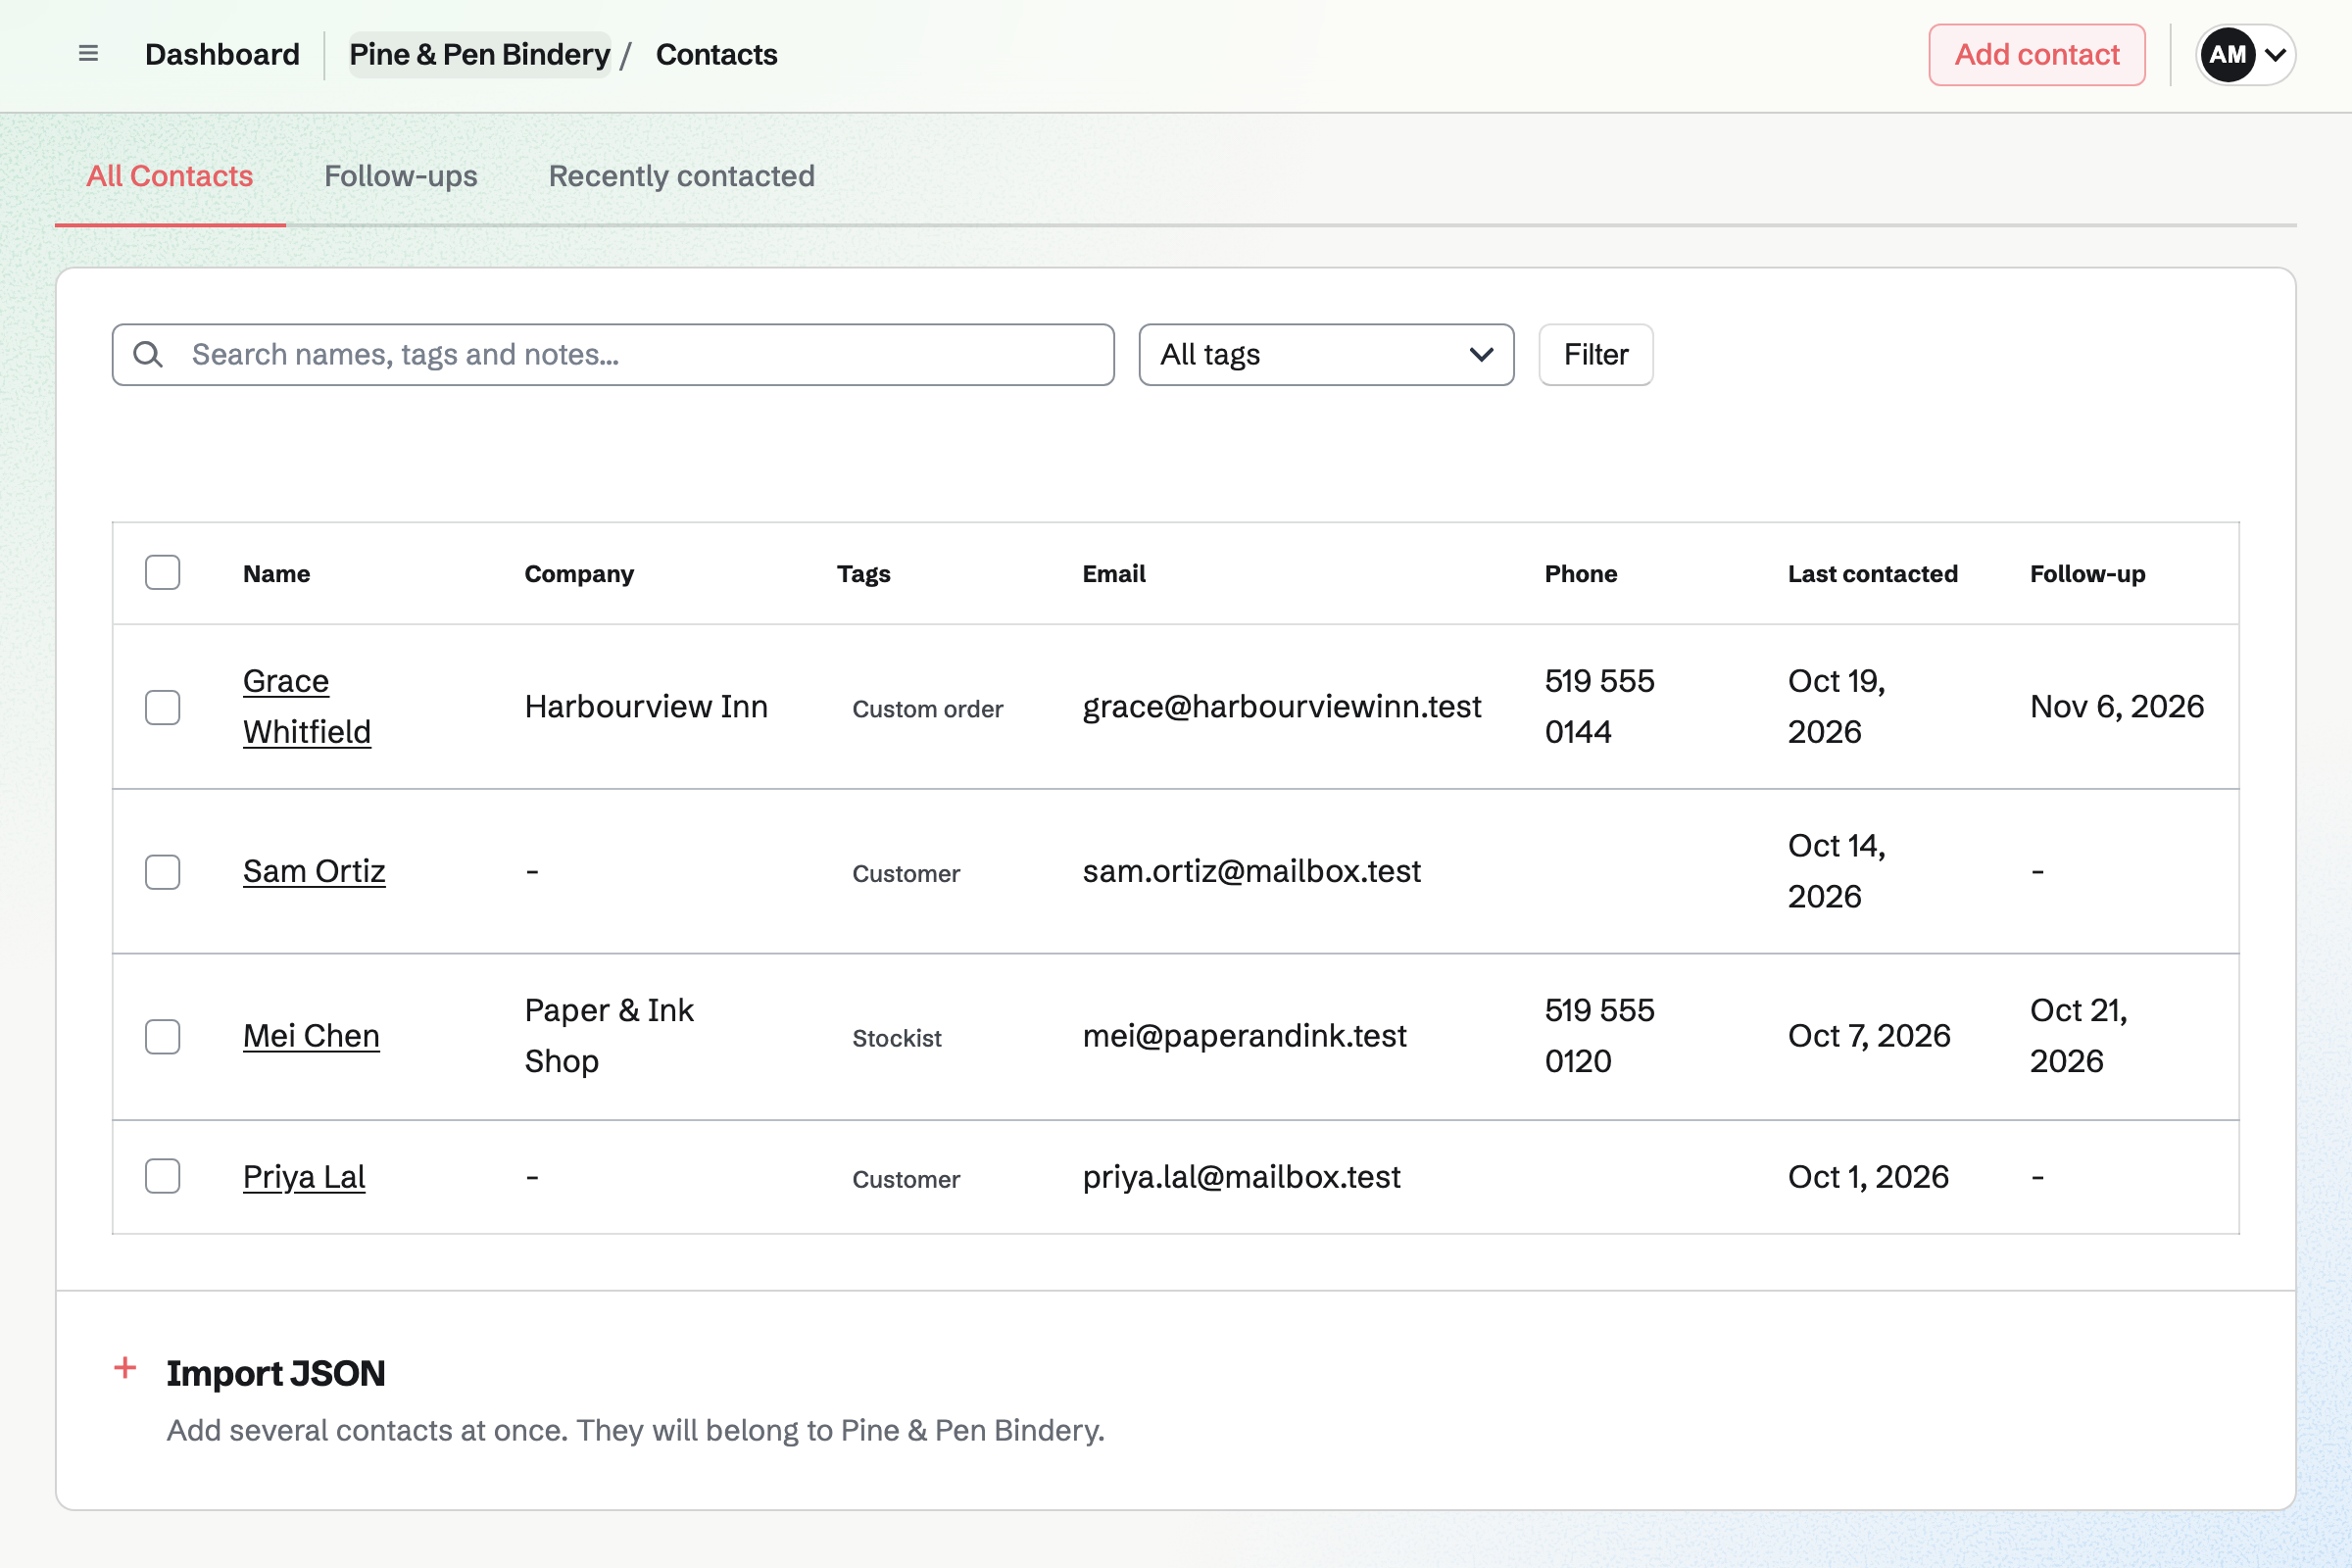This screenshot has height=1568, width=2352.
Task: Switch to the Follow-ups tab
Action: (401, 176)
